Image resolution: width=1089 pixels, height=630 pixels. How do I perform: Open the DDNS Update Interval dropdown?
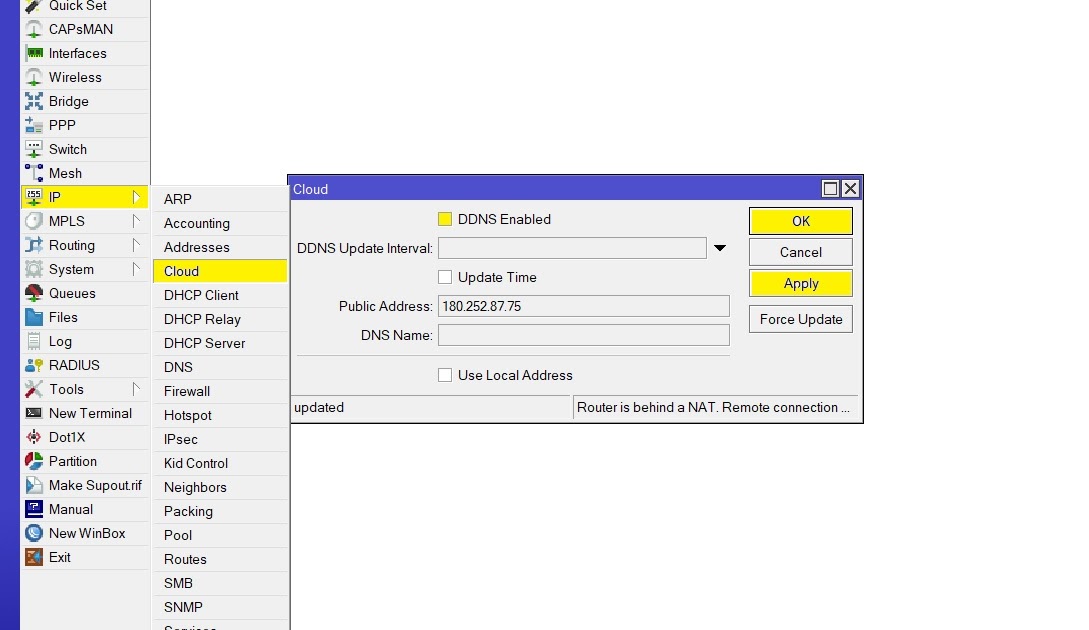[720, 248]
